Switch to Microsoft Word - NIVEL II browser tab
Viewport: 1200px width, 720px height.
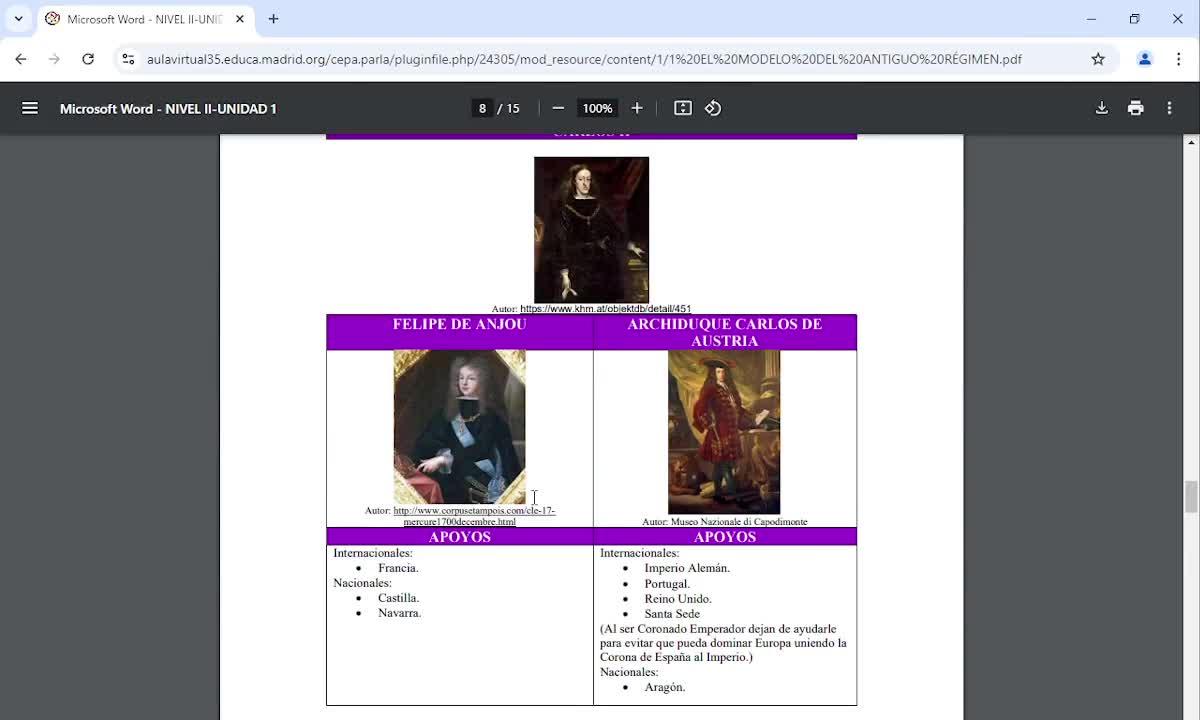point(143,19)
